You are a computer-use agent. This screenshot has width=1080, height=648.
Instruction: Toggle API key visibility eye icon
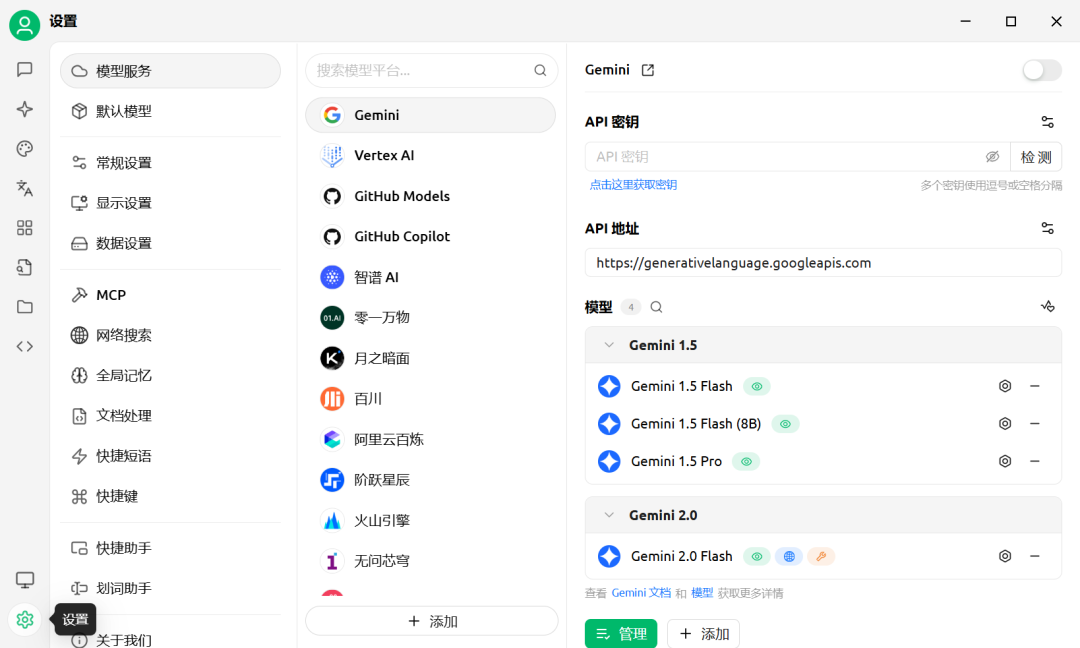click(x=992, y=157)
